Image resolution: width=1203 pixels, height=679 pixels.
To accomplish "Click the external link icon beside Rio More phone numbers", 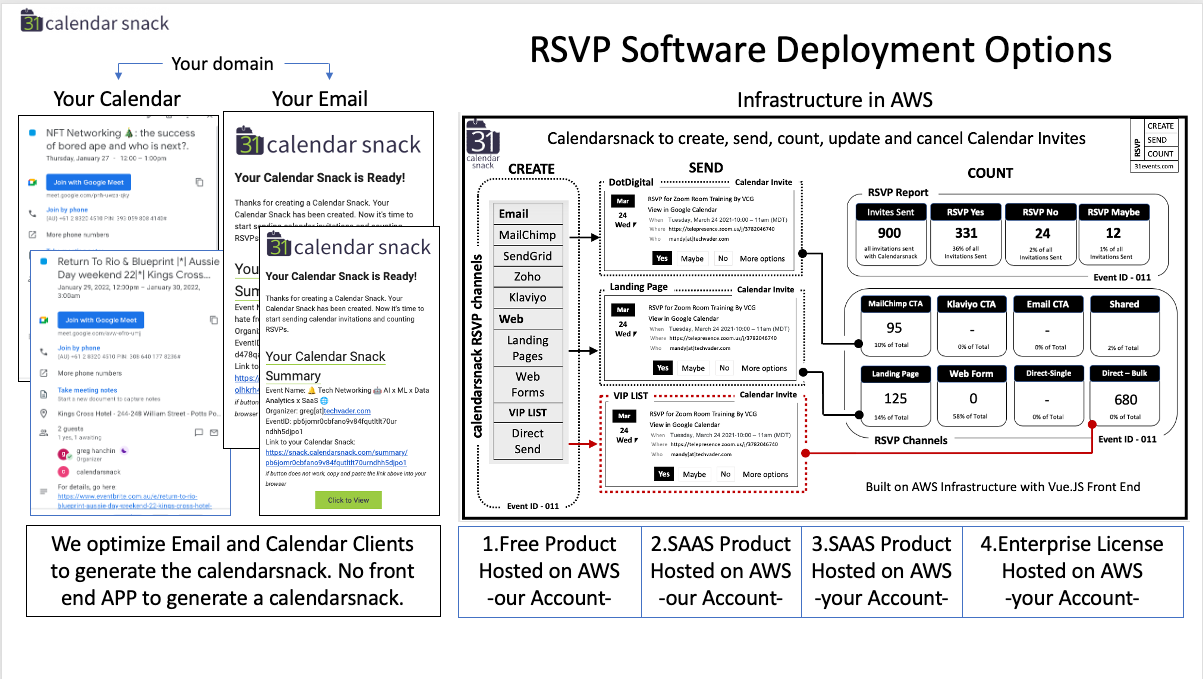I will (x=43, y=373).
